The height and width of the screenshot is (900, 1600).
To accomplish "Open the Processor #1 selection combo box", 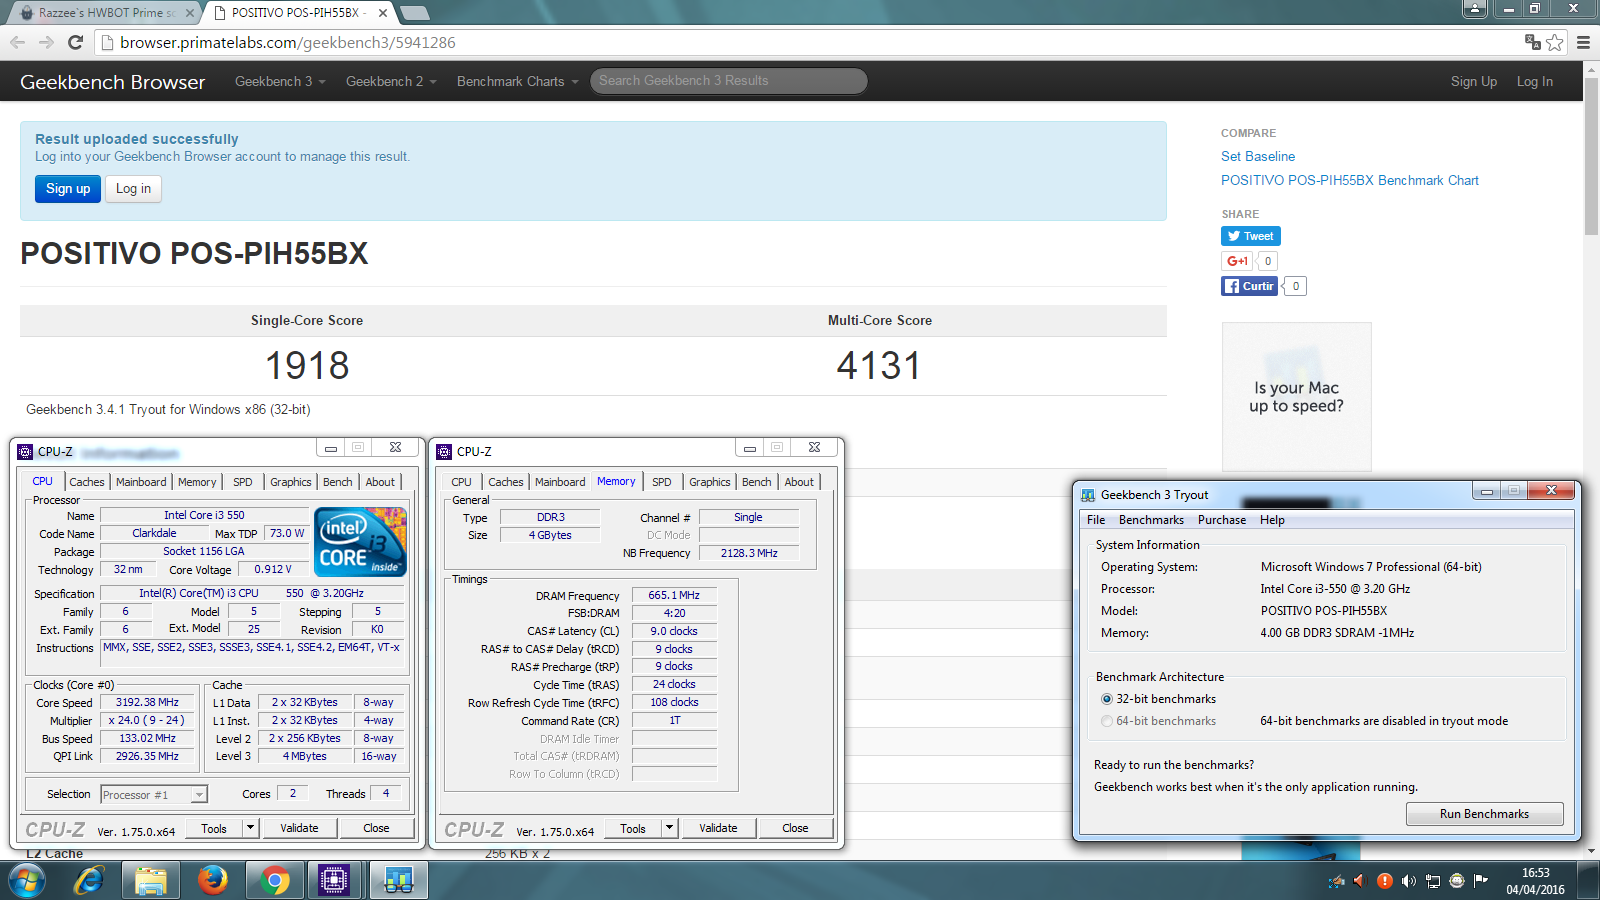I will point(154,794).
